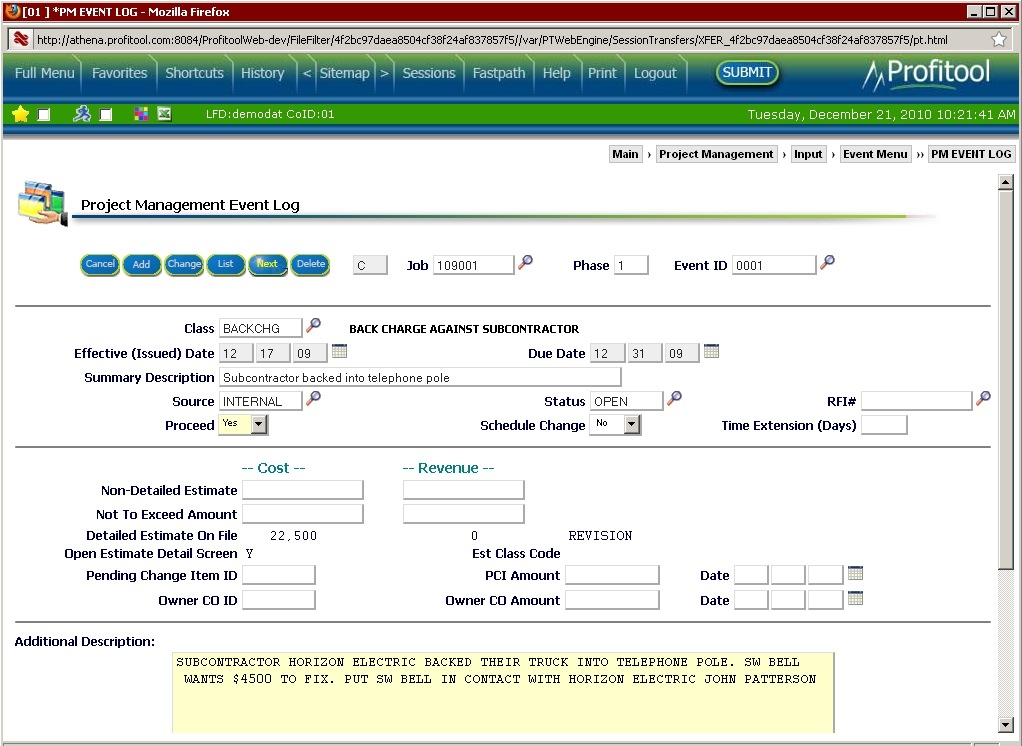Click the page vertical scrollbar down arrow

point(1005,724)
